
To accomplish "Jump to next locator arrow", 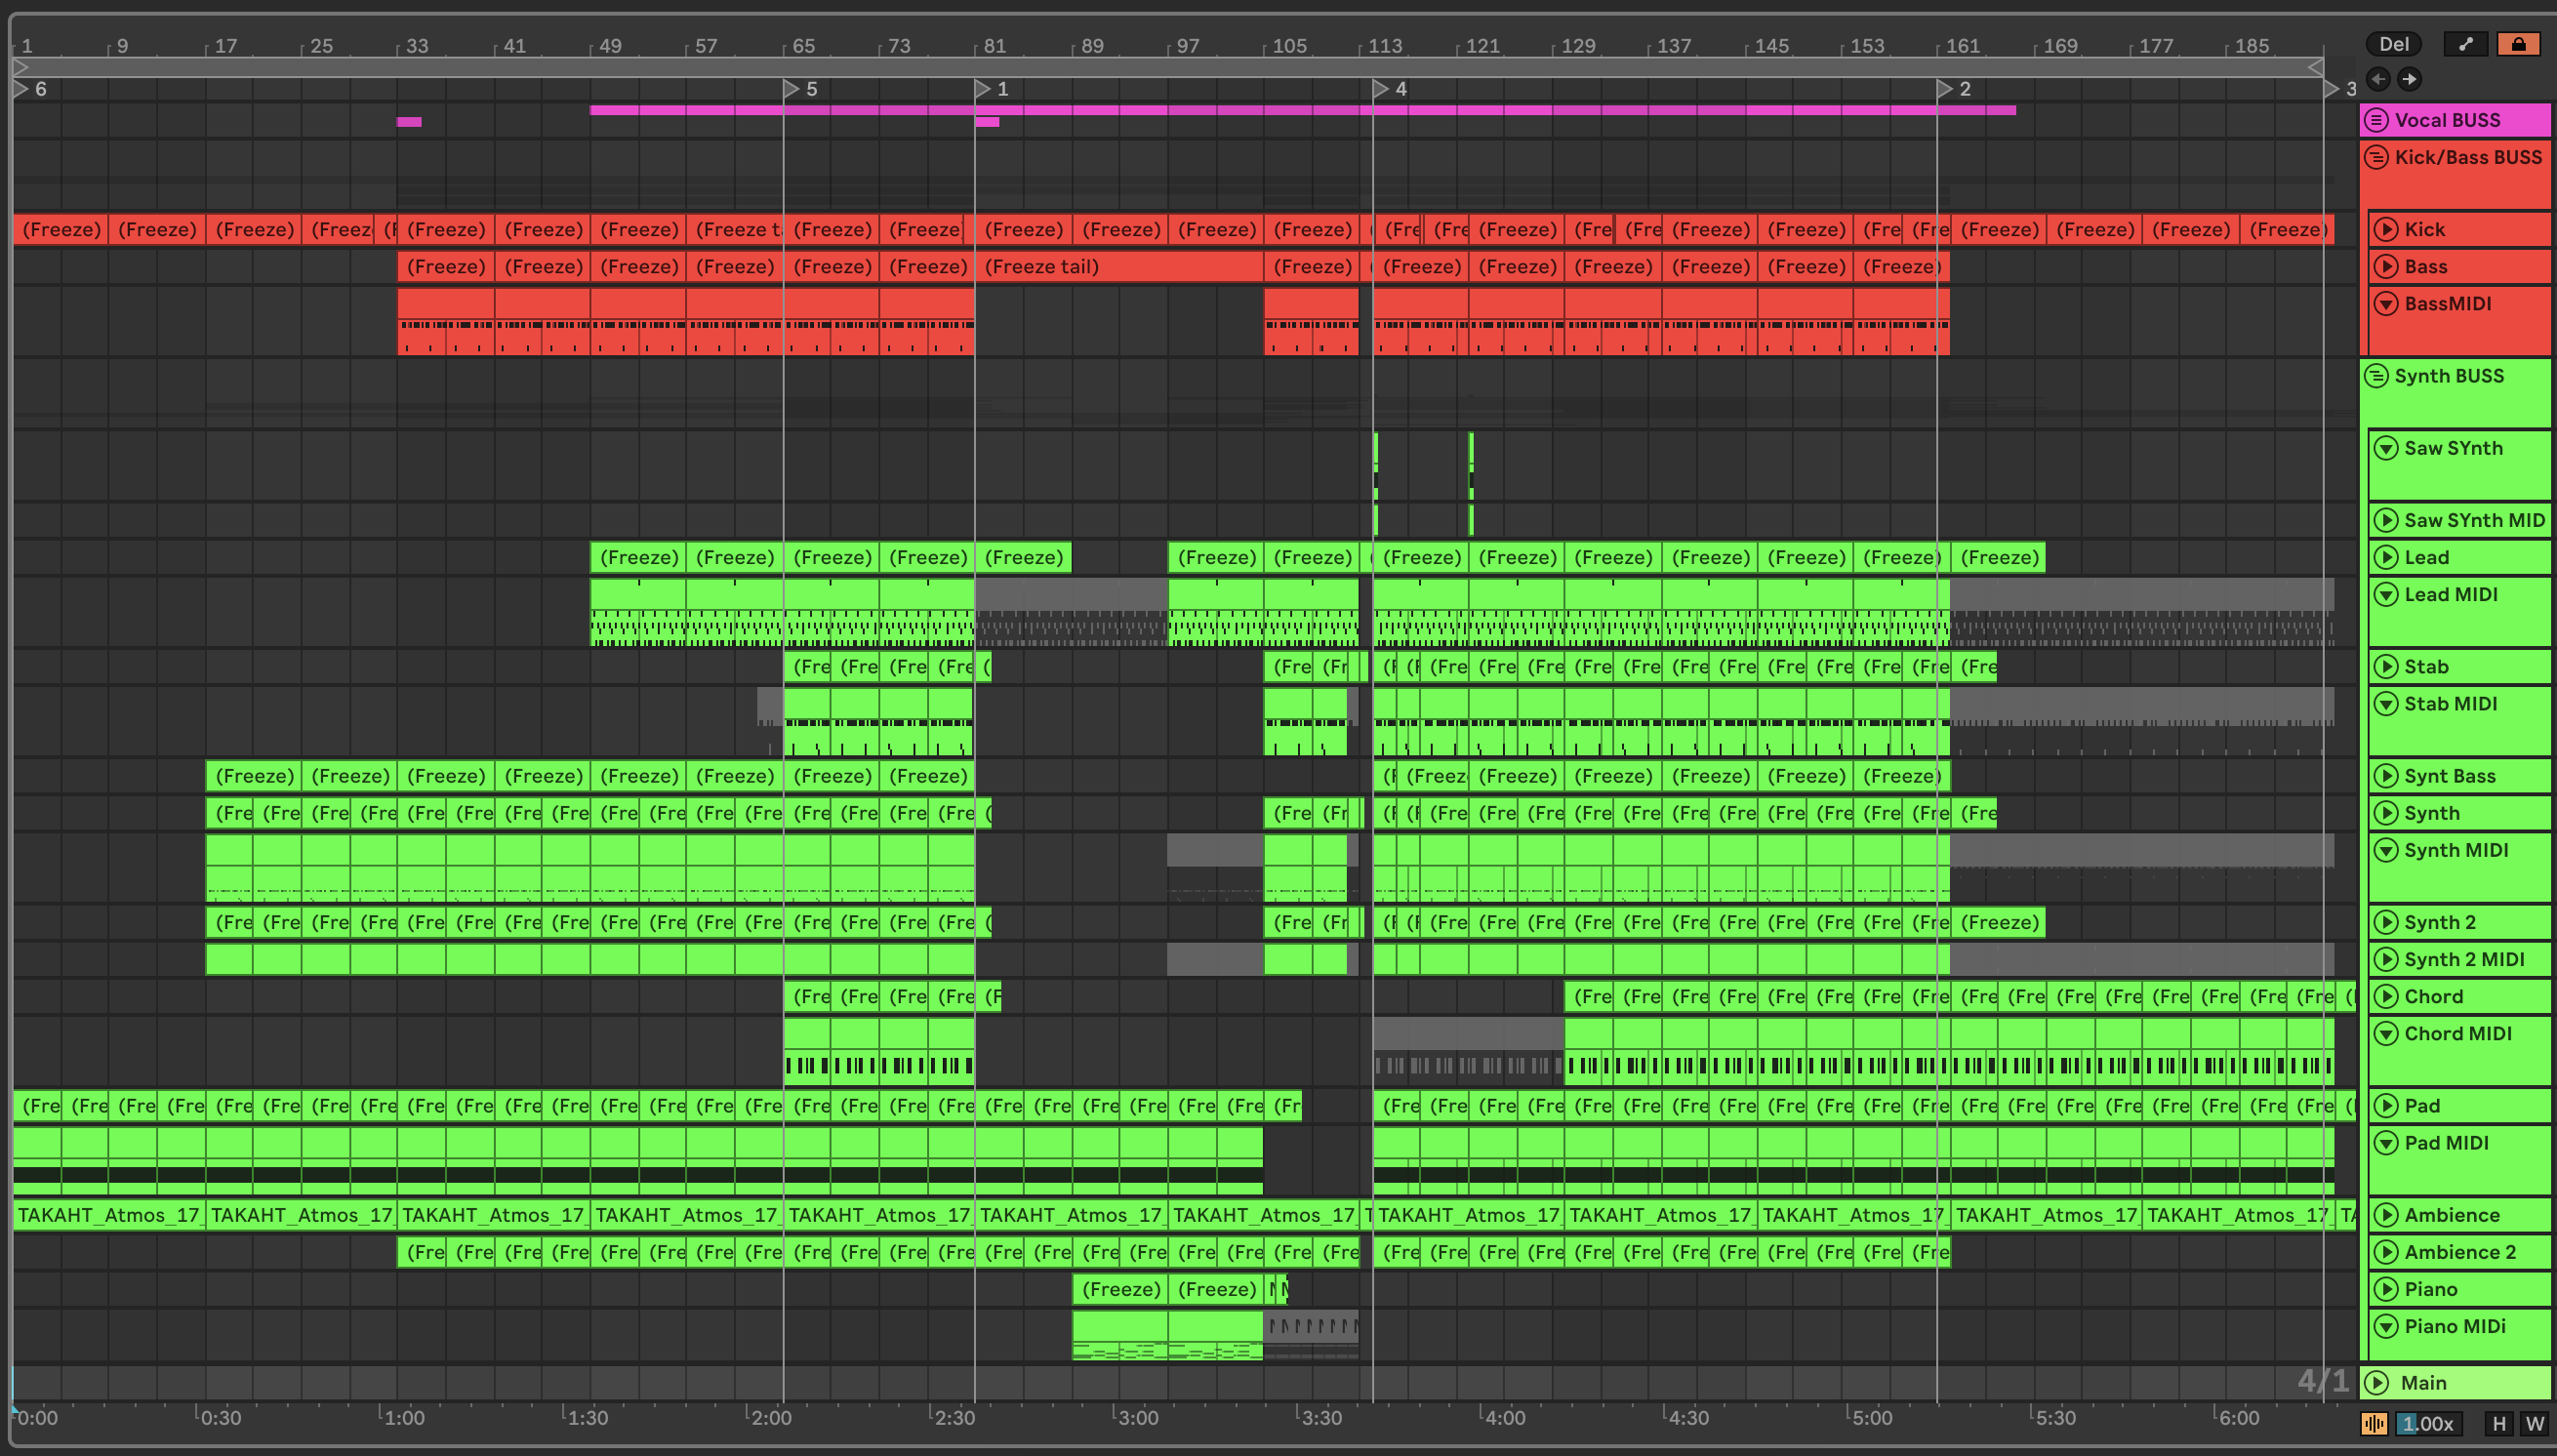I will click(x=2409, y=79).
